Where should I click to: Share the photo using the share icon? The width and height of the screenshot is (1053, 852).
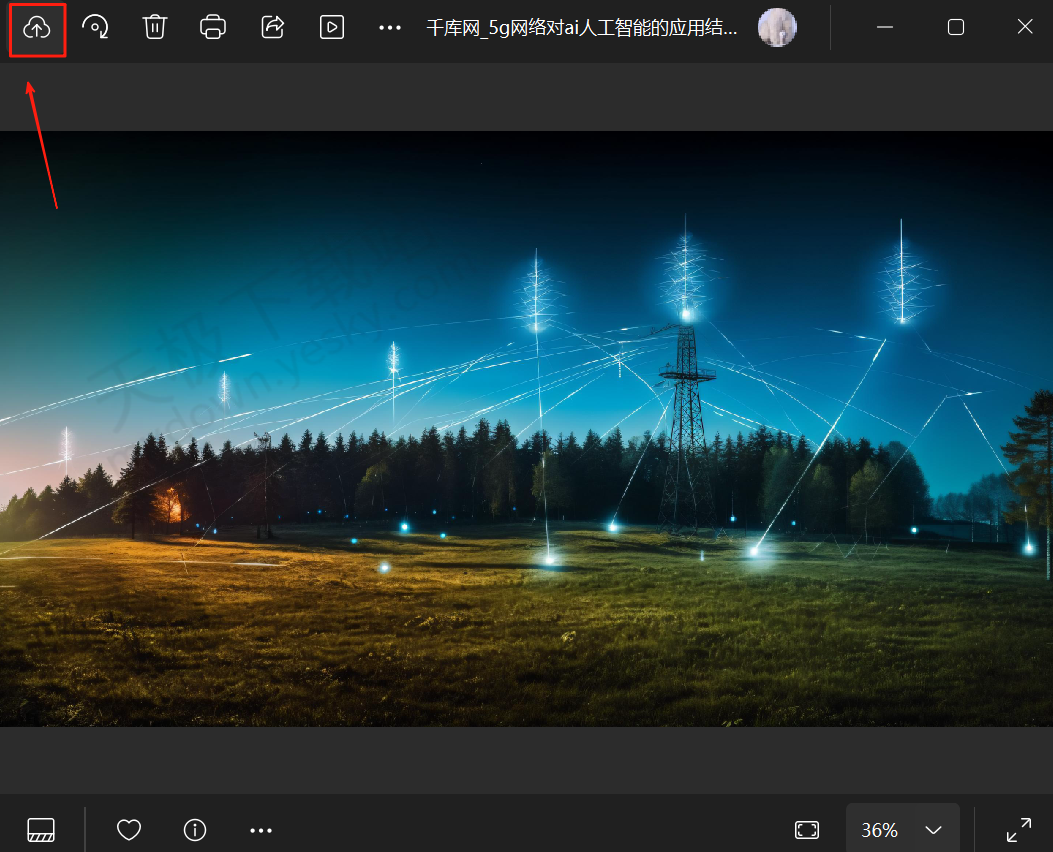click(x=272, y=27)
